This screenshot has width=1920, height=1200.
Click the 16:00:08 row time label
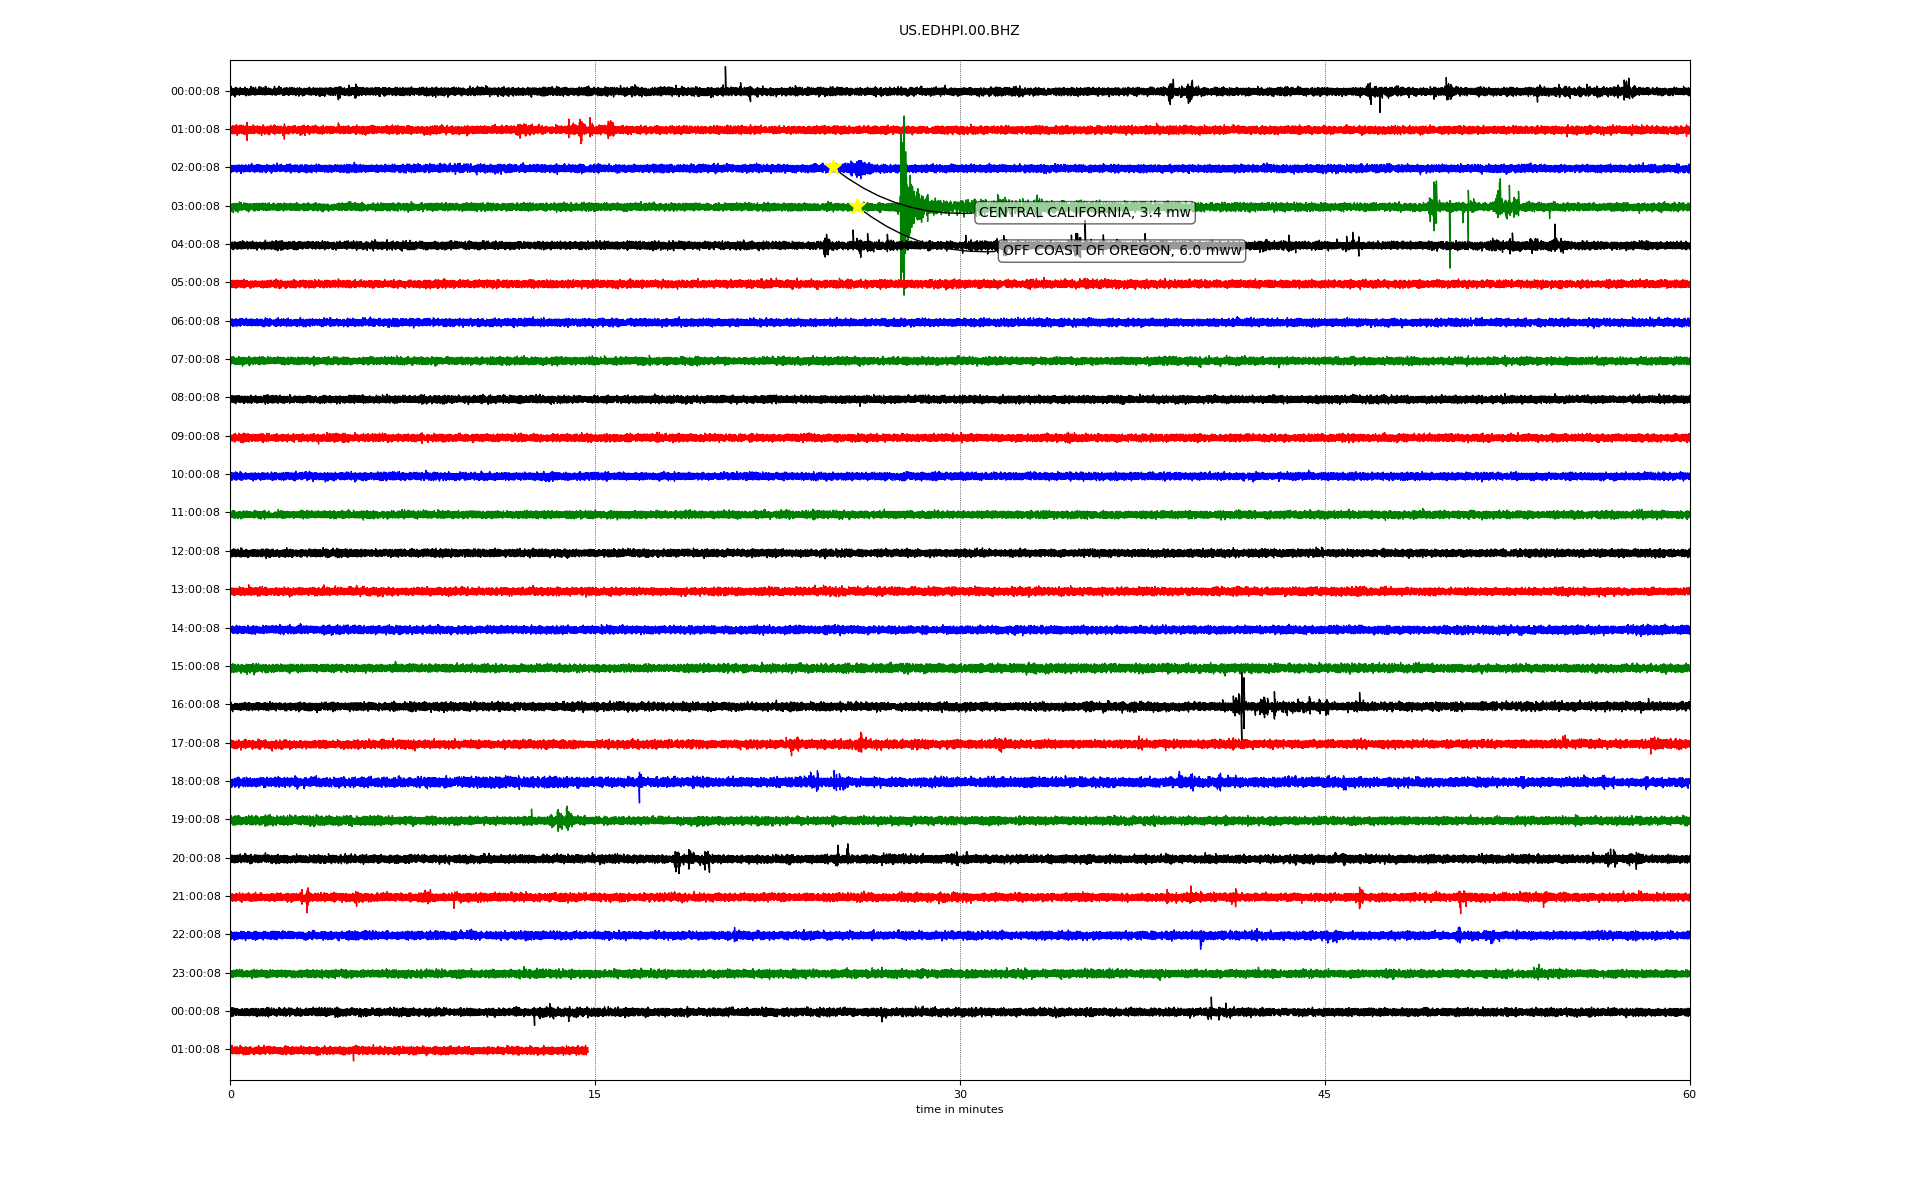tap(195, 705)
